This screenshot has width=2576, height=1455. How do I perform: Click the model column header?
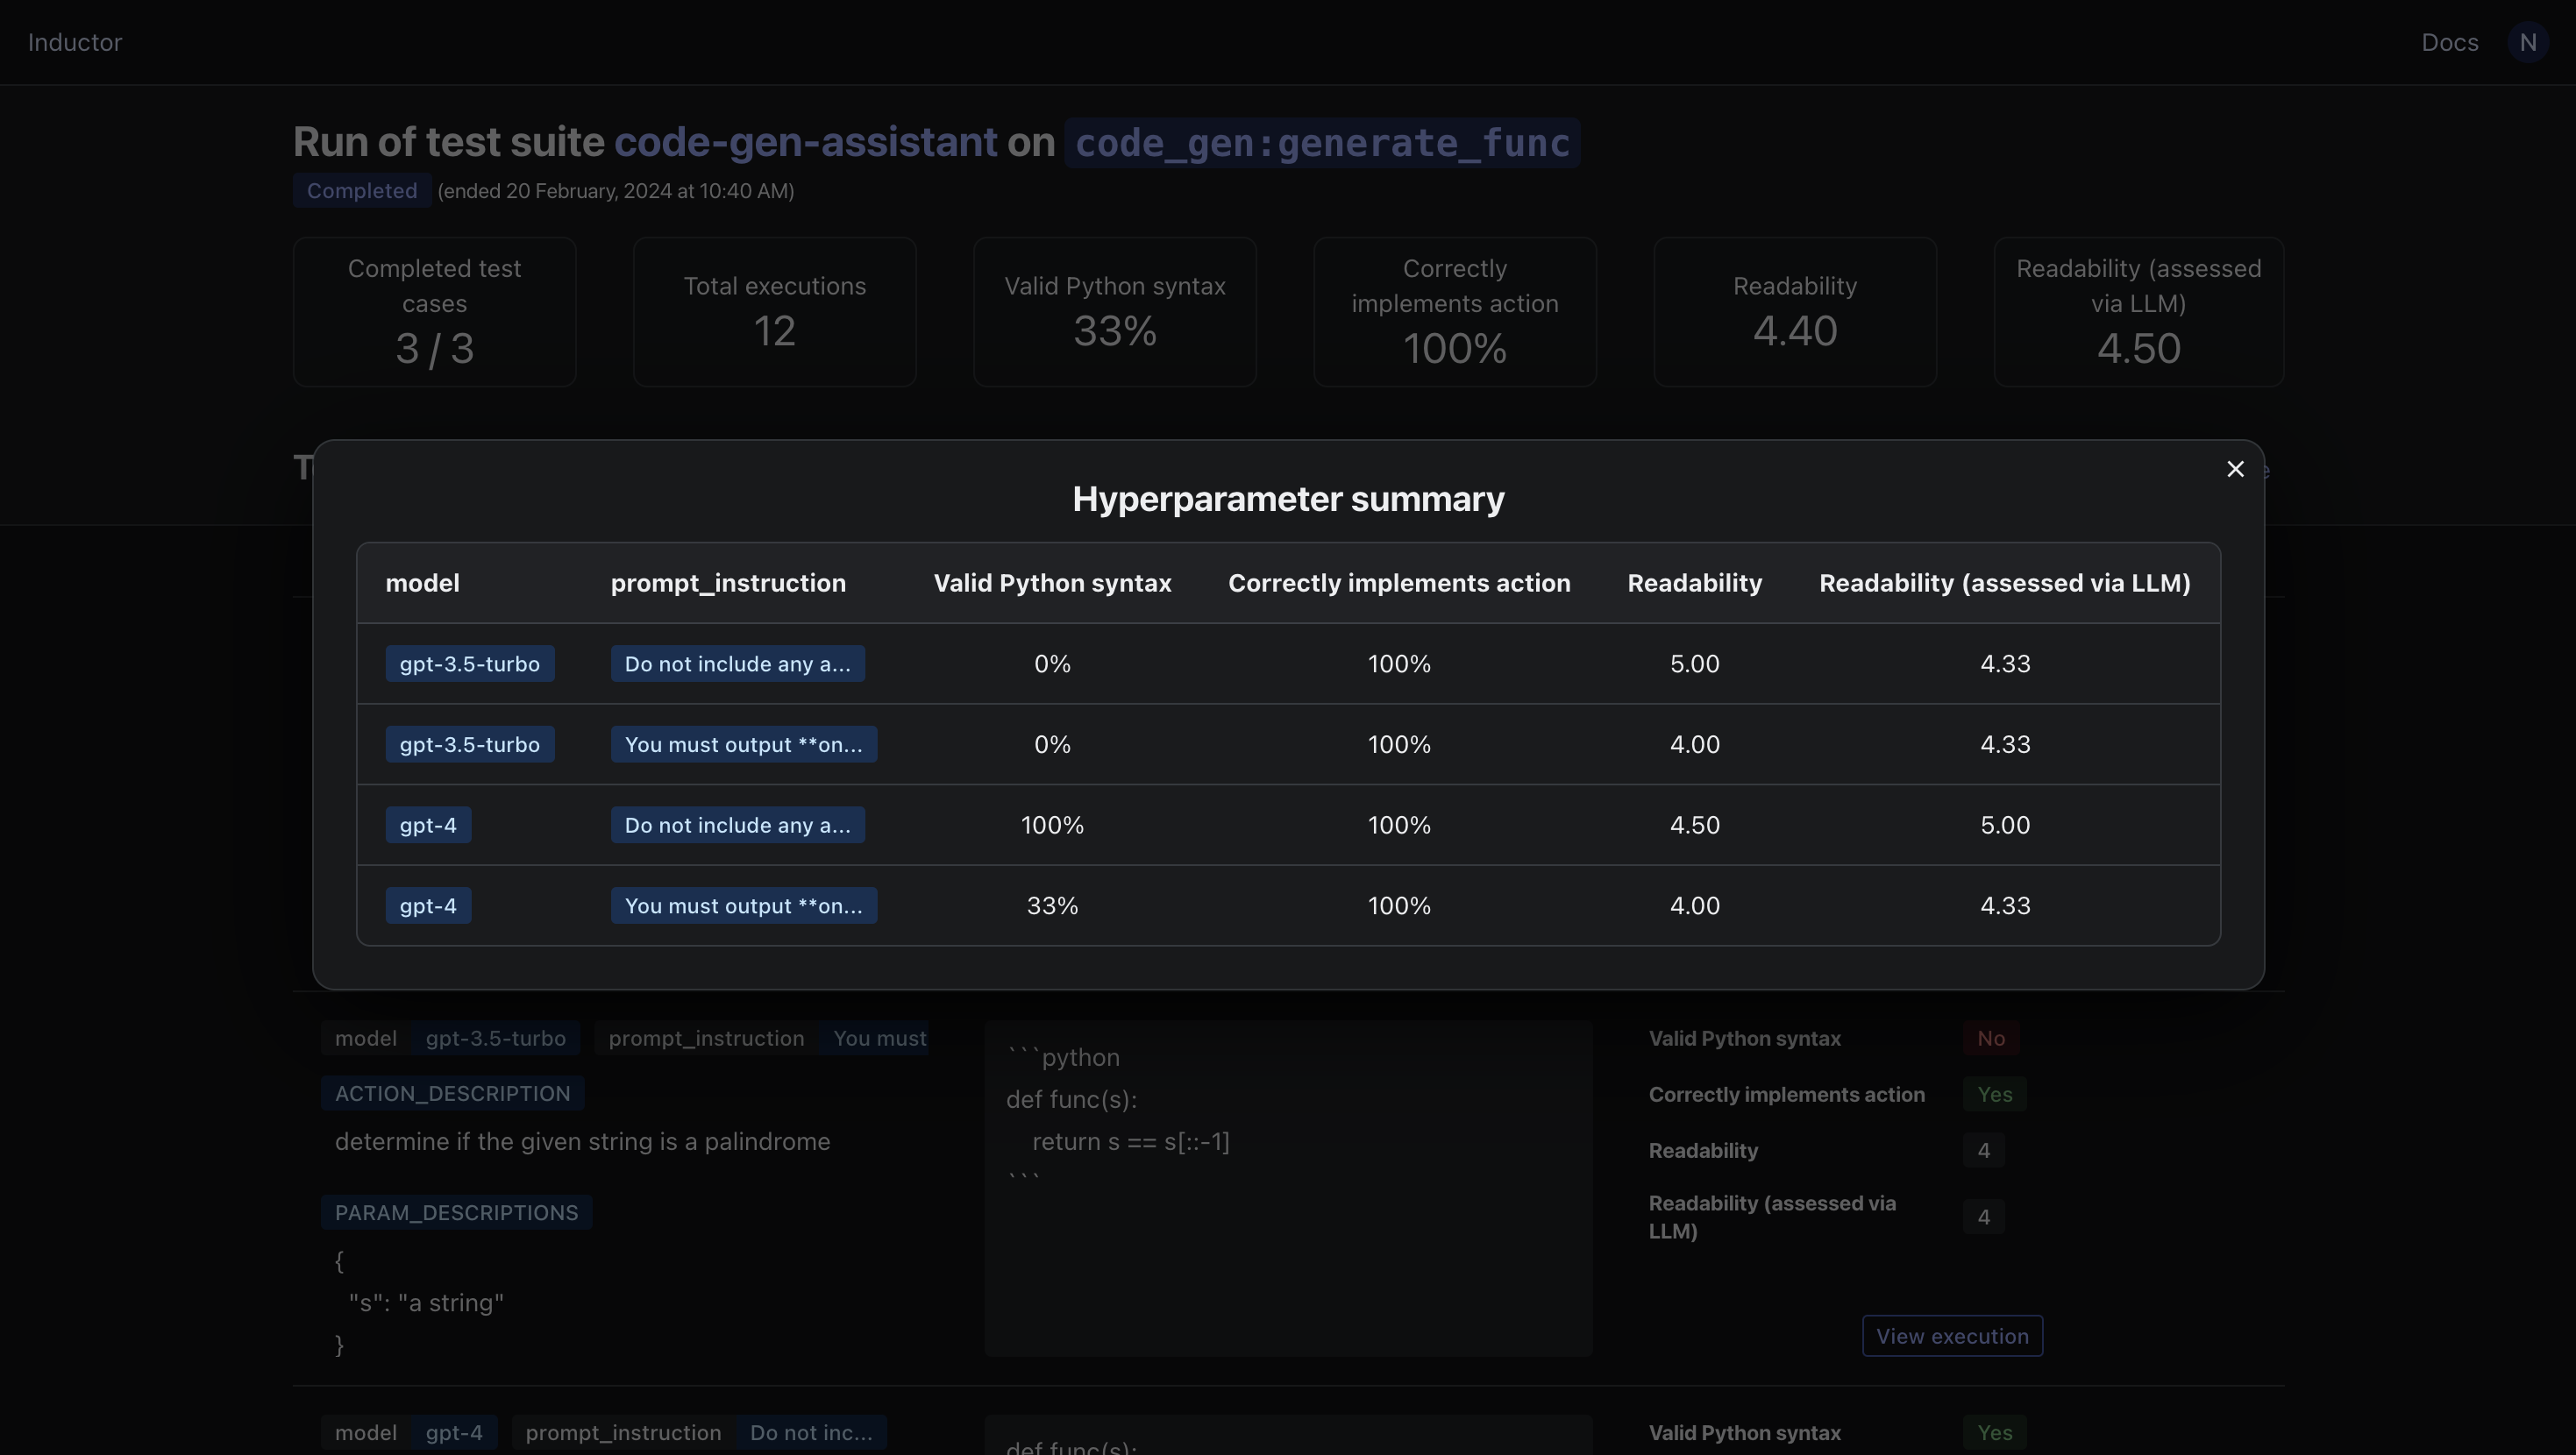click(422, 583)
